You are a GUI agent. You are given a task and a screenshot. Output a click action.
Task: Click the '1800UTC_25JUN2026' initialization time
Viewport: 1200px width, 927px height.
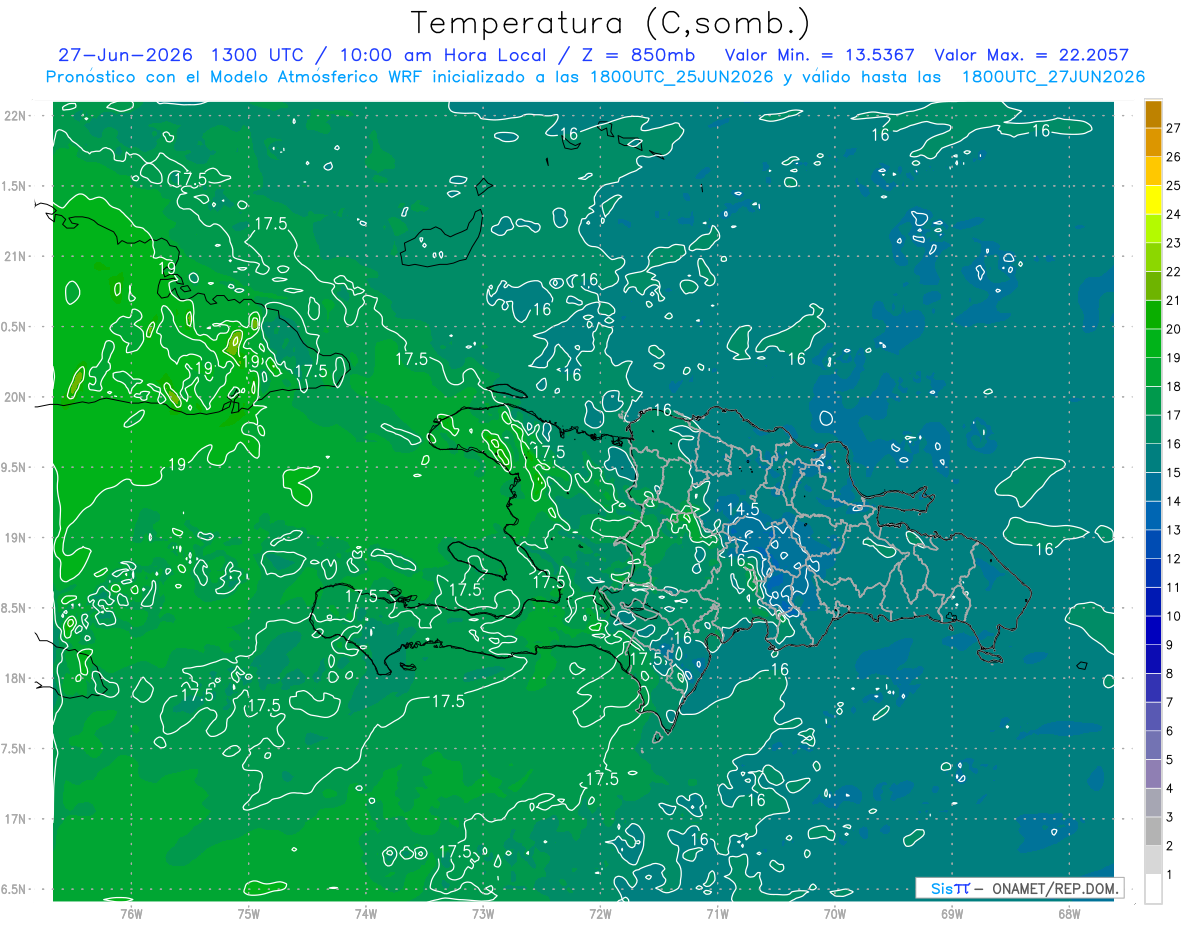pos(681,77)
